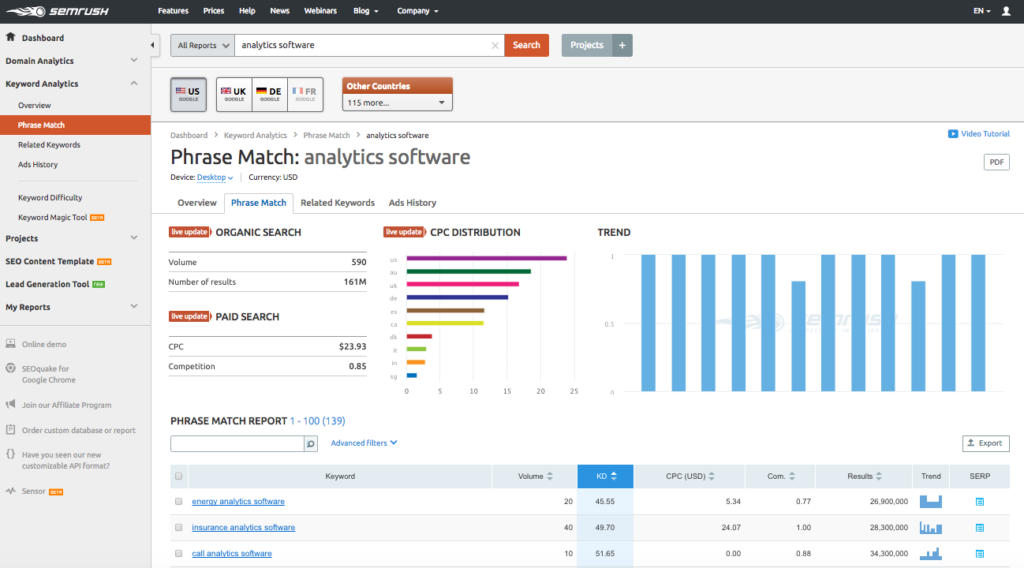Select the UK Google database

pyautogui.click(x=234, y=94)
